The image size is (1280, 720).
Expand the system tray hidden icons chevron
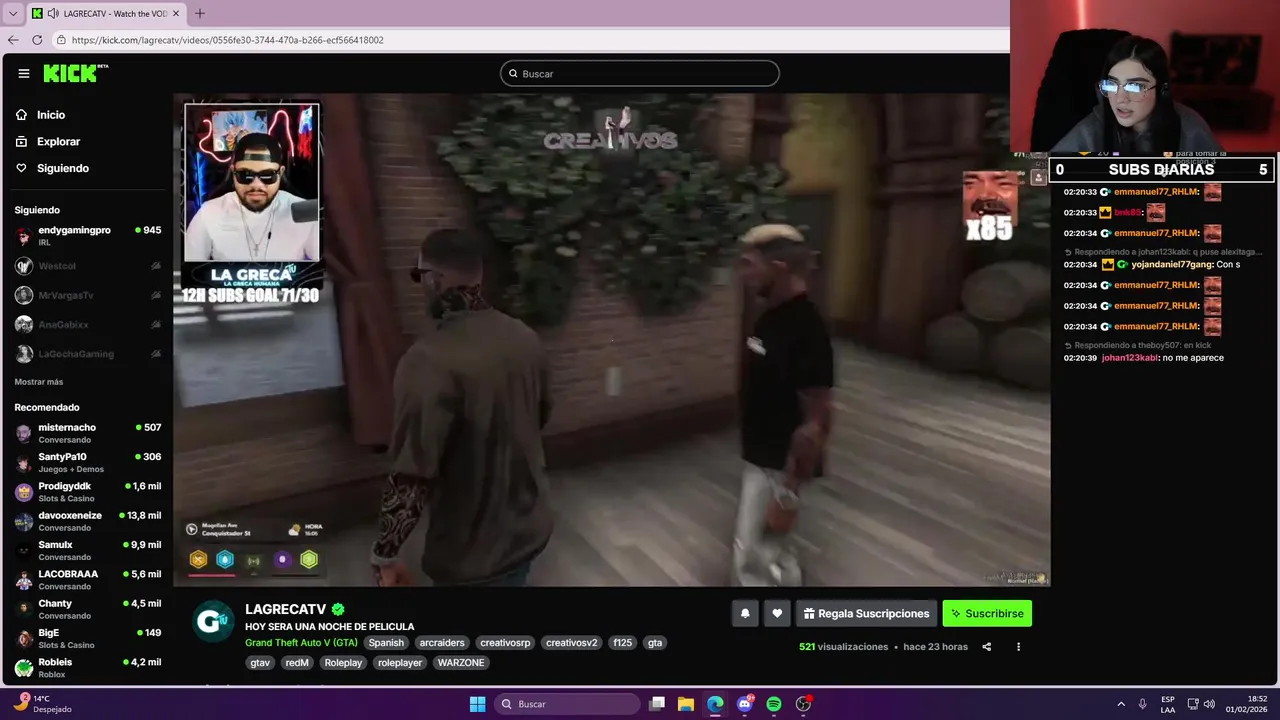point(1121,704)
